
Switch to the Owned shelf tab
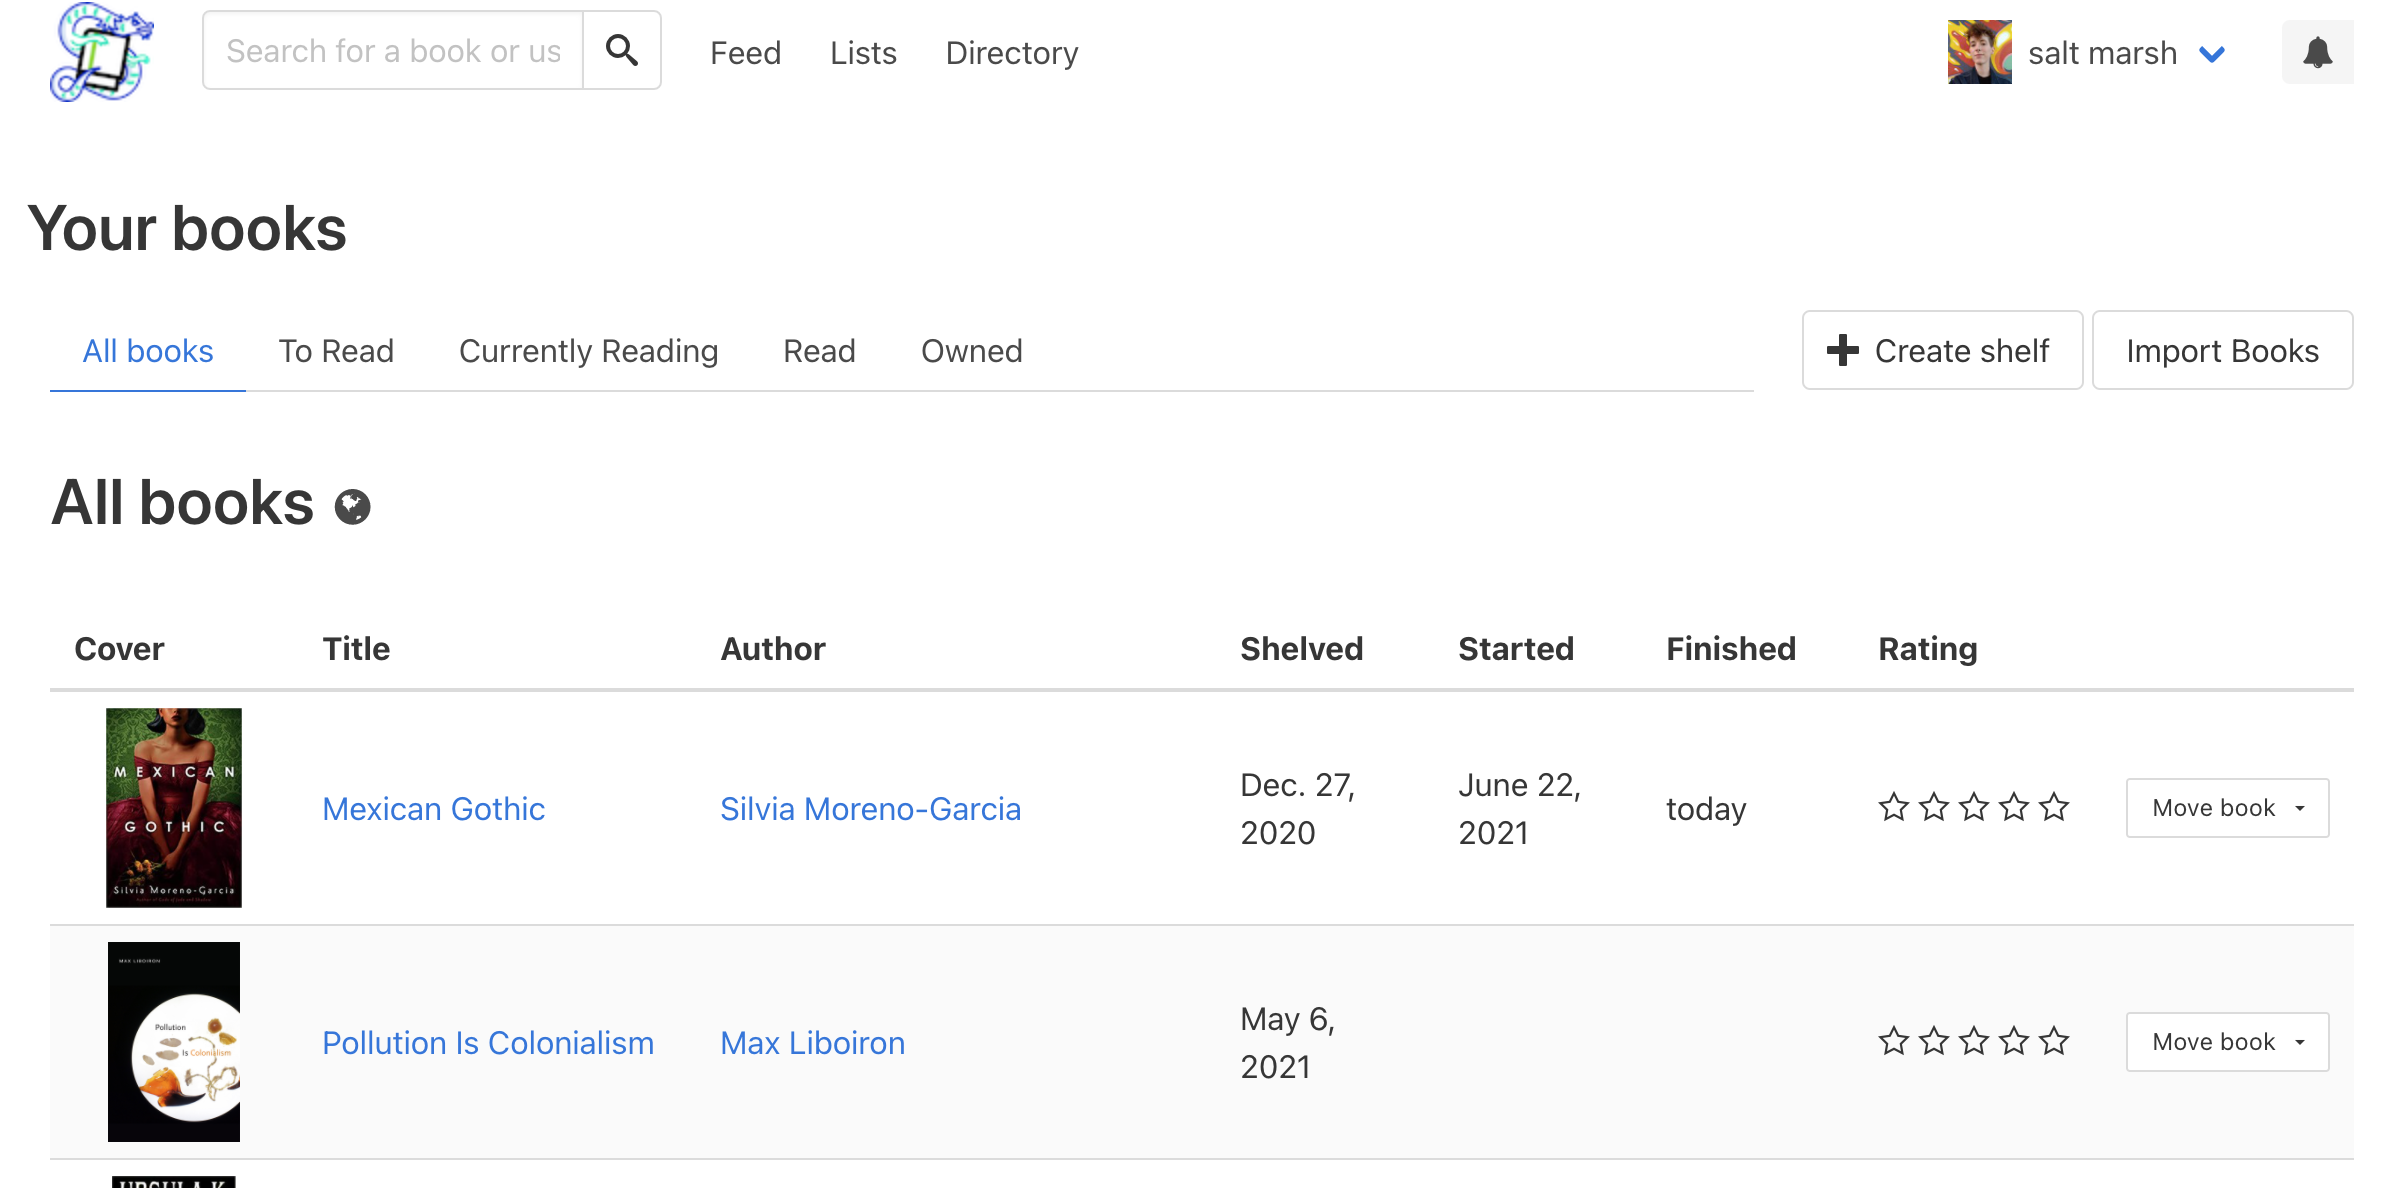(970, 350)
